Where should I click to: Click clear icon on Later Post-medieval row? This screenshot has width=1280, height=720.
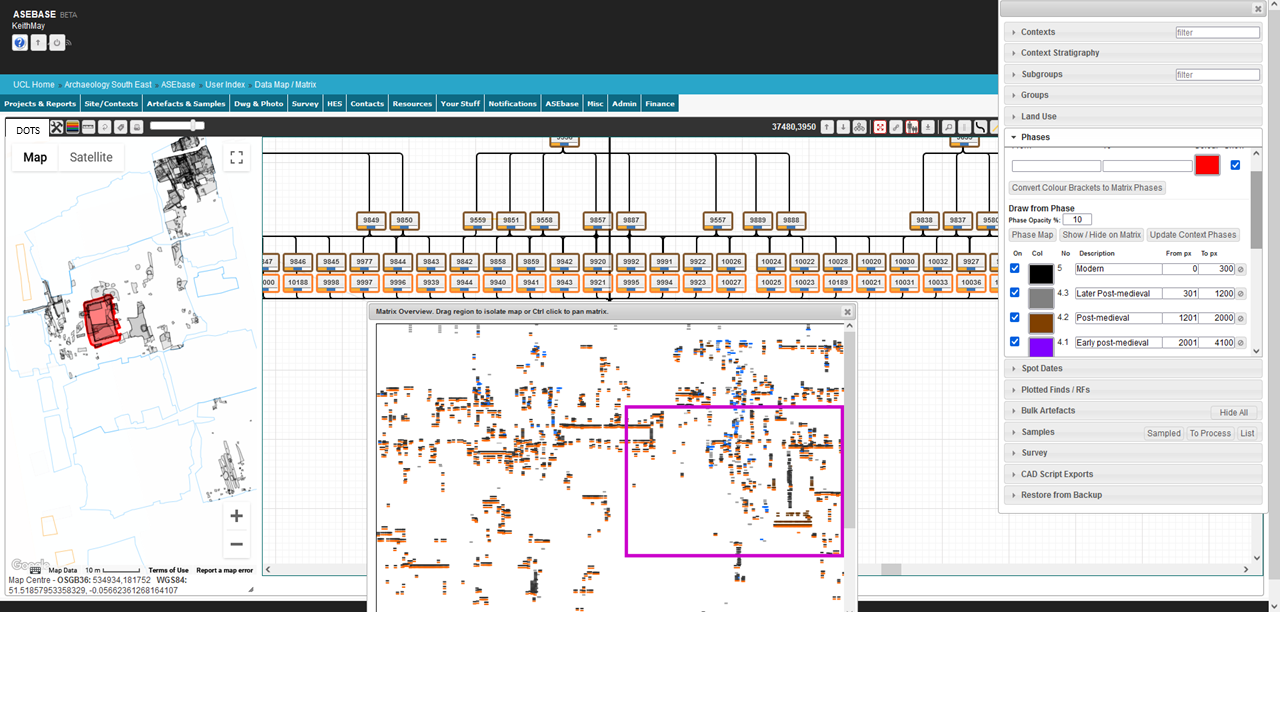[x=1241, y=293]
